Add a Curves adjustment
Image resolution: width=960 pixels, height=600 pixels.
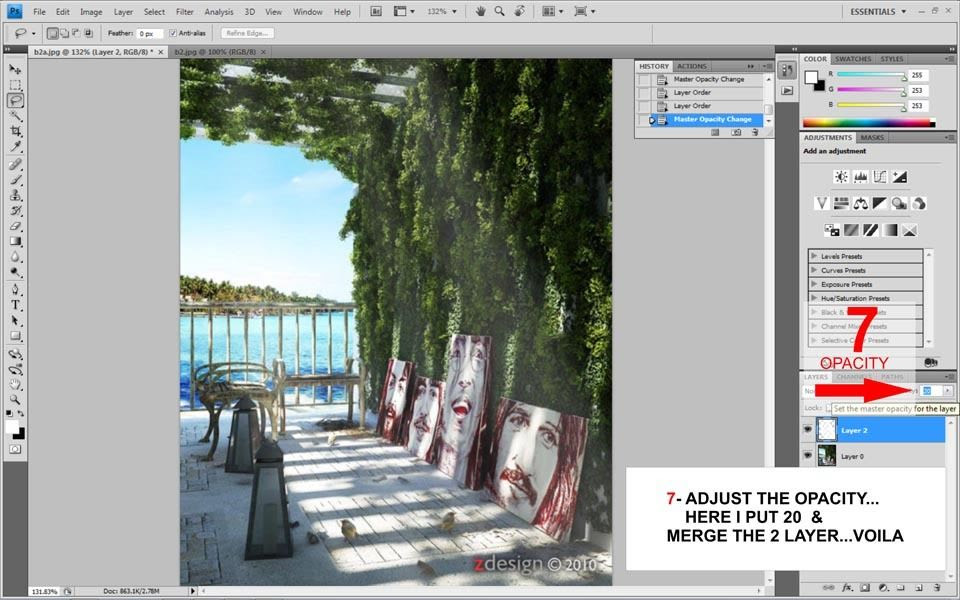(x=880, y=177)
